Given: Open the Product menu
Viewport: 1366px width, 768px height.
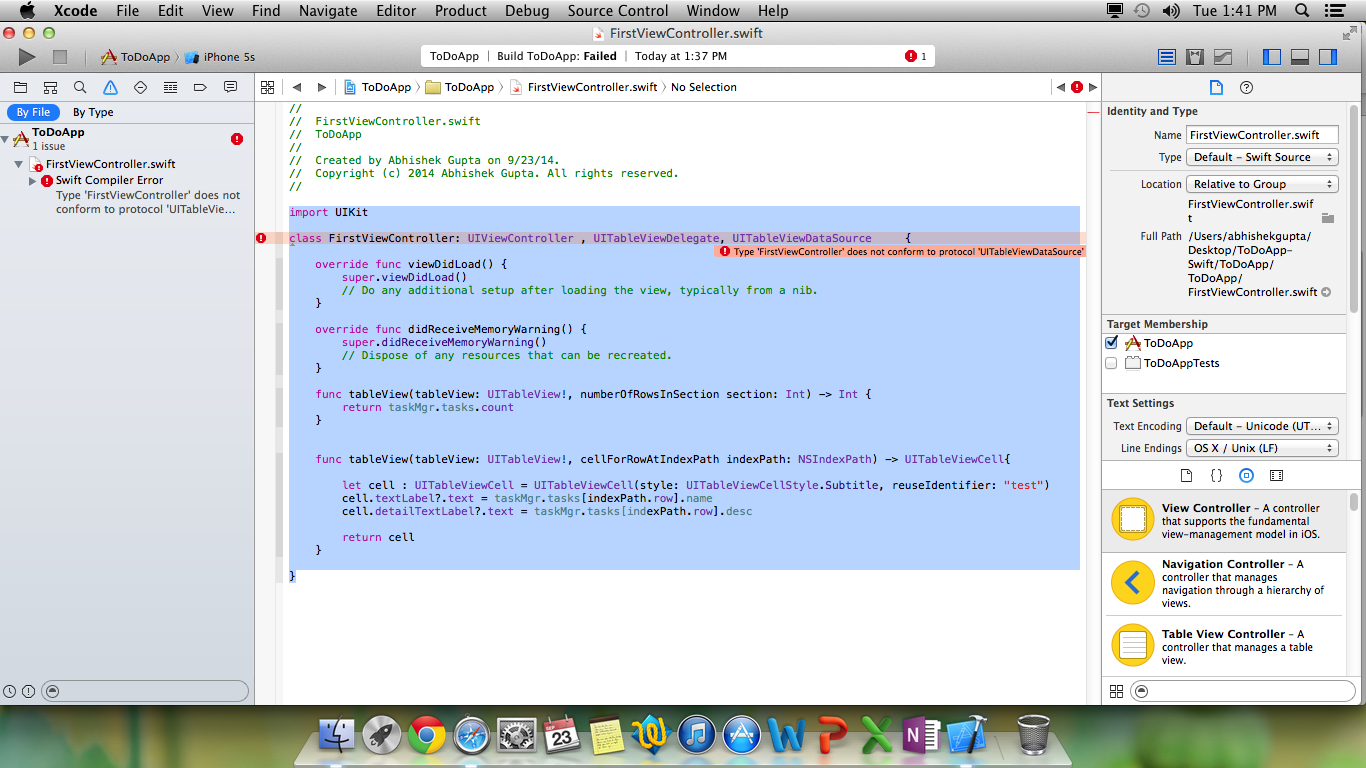Looking at the screenshot, I should [x=459, y=11].
